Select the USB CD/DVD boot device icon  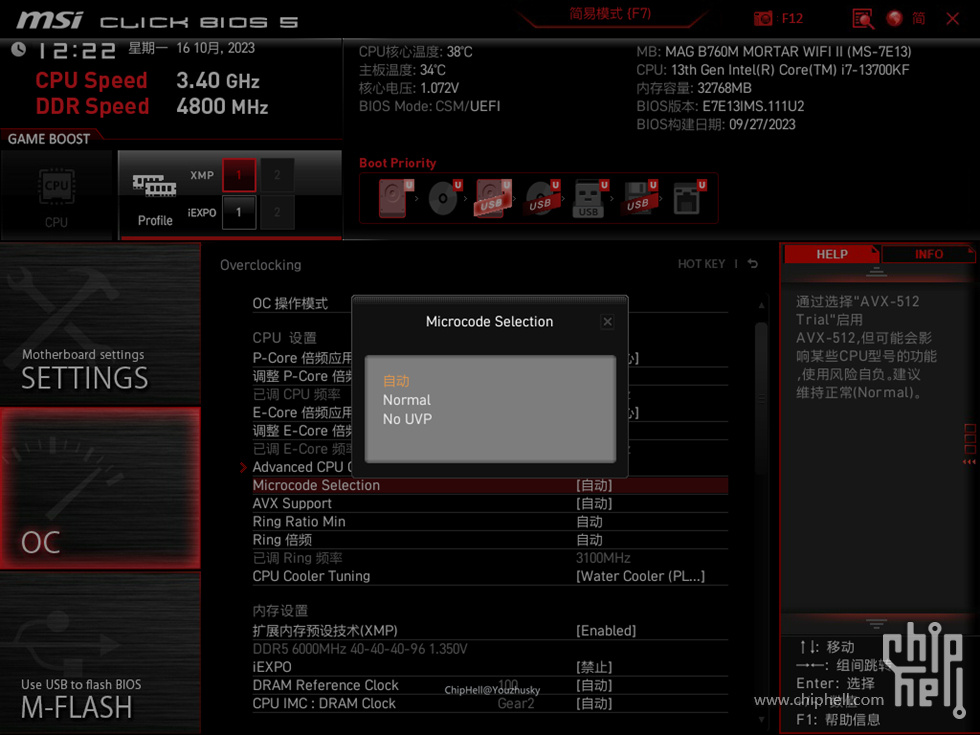pyautogui.click(x=541, y=198)
